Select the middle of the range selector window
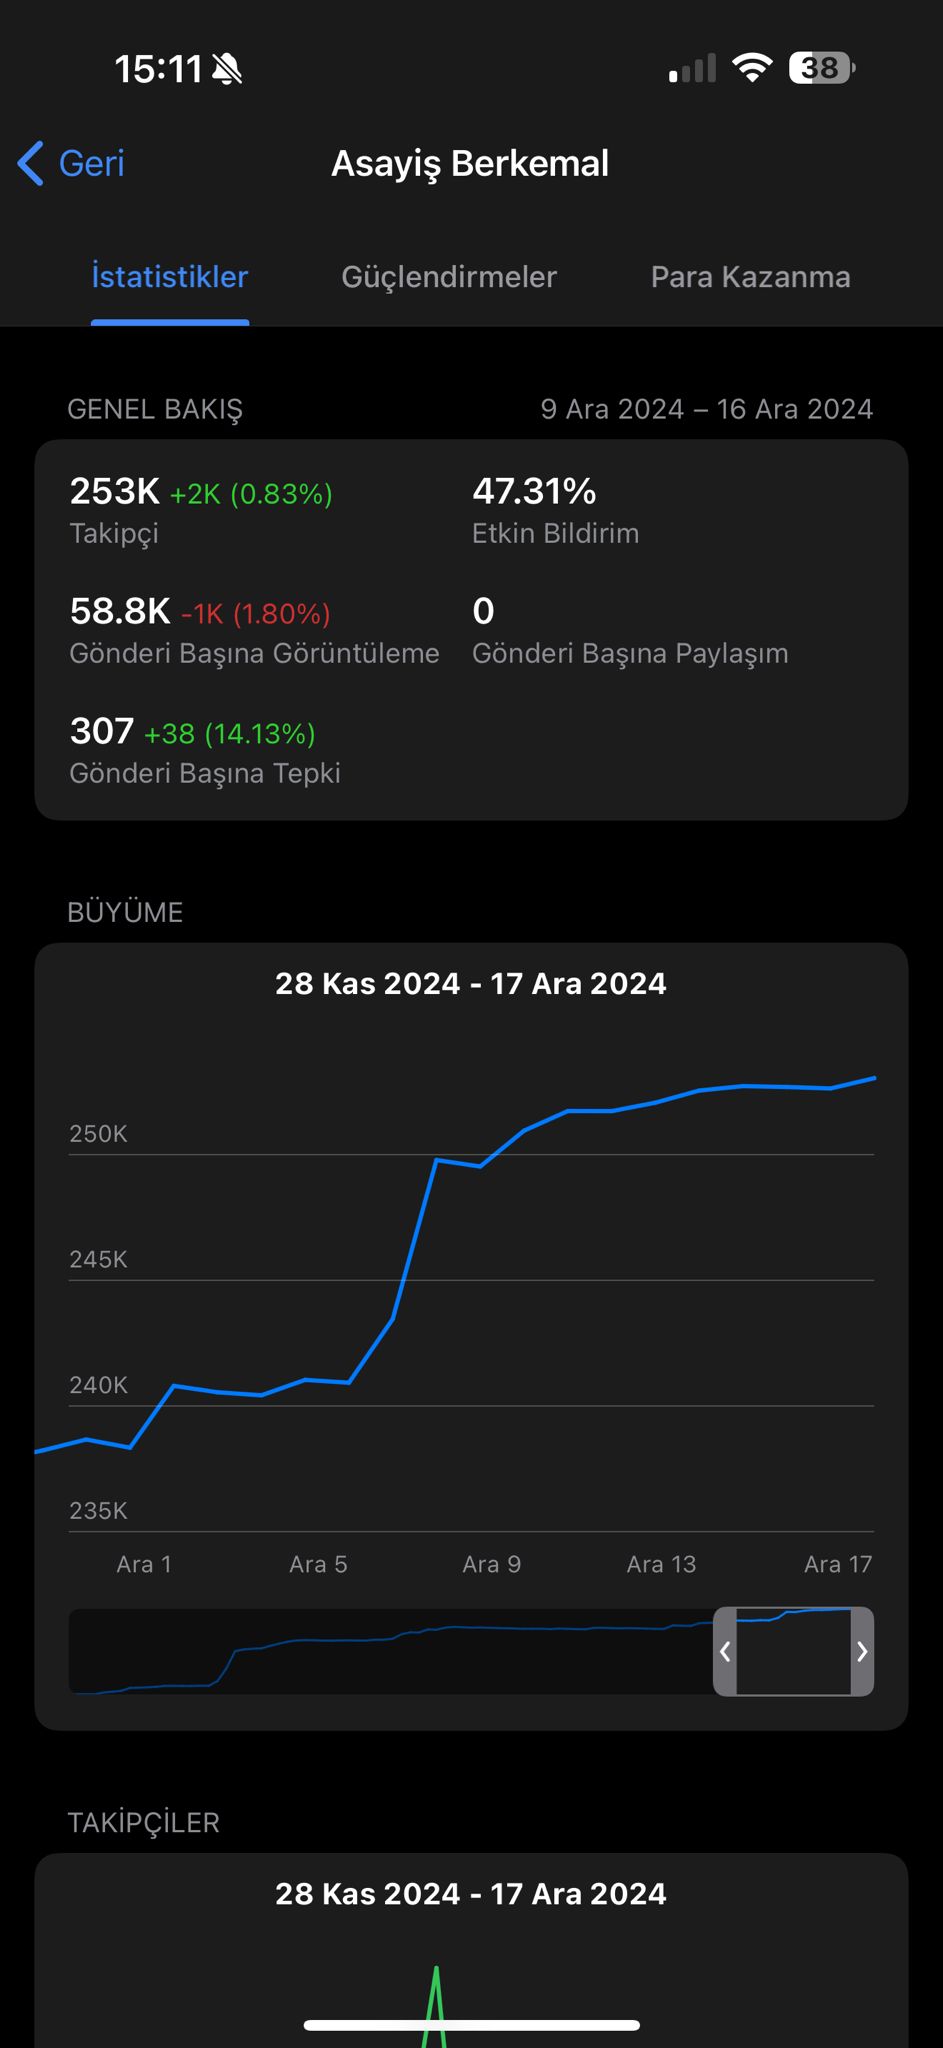This screenshot has width=943, height=2048. (x=794, y=1651)
